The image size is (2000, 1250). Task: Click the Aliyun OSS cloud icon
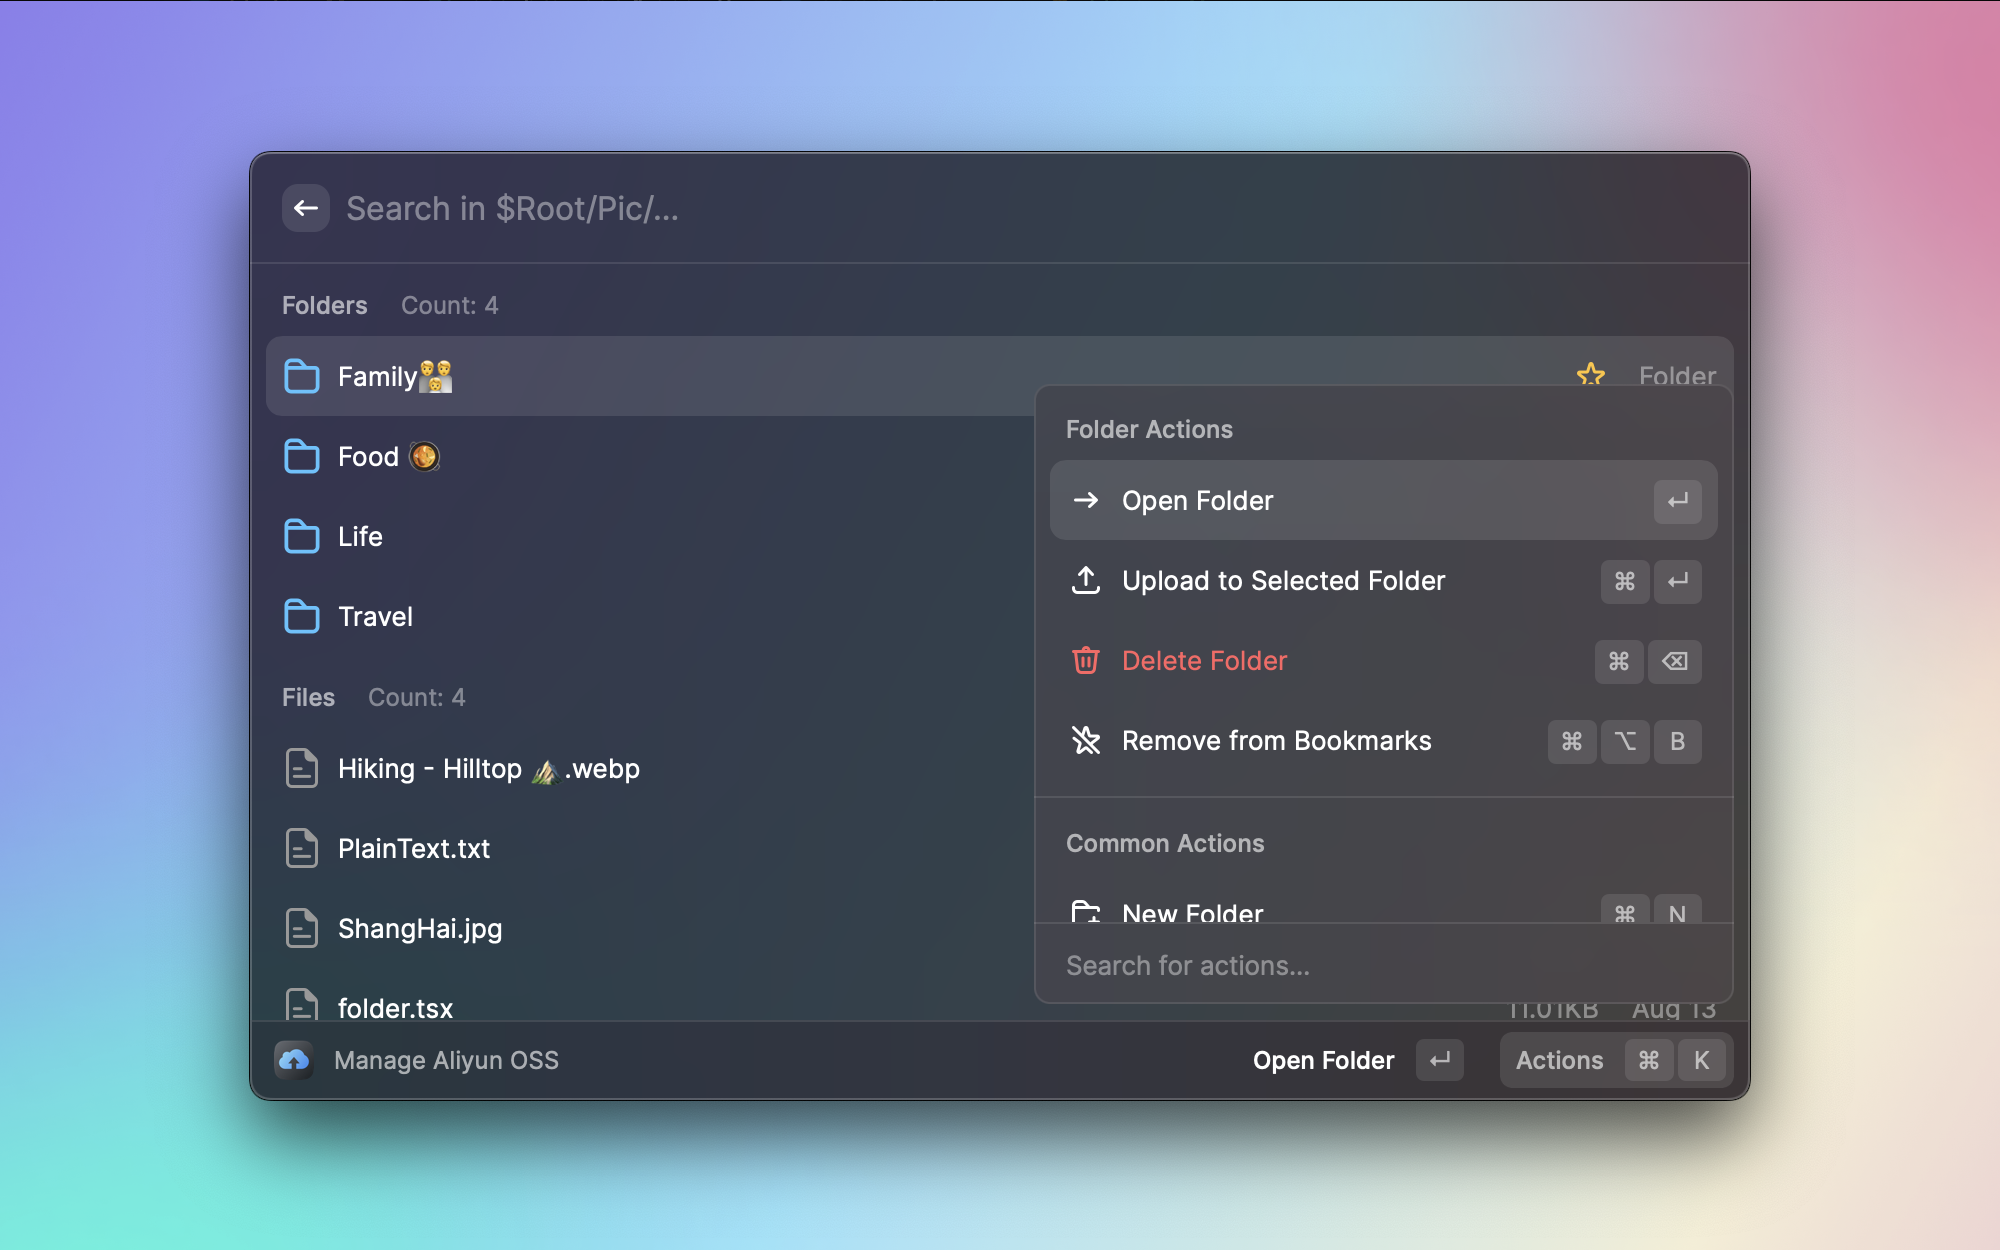pos(294,1060)
